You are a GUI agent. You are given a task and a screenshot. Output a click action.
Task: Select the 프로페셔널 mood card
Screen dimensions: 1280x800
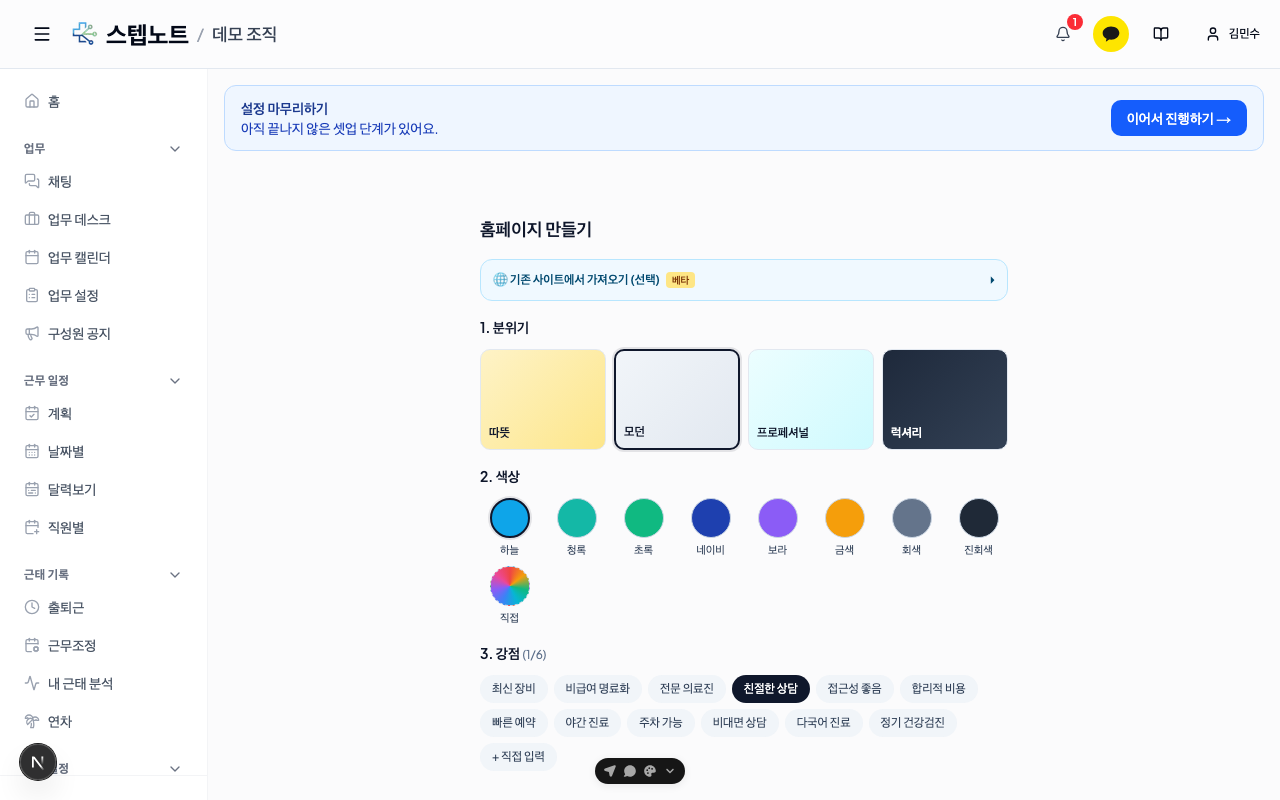811,400
